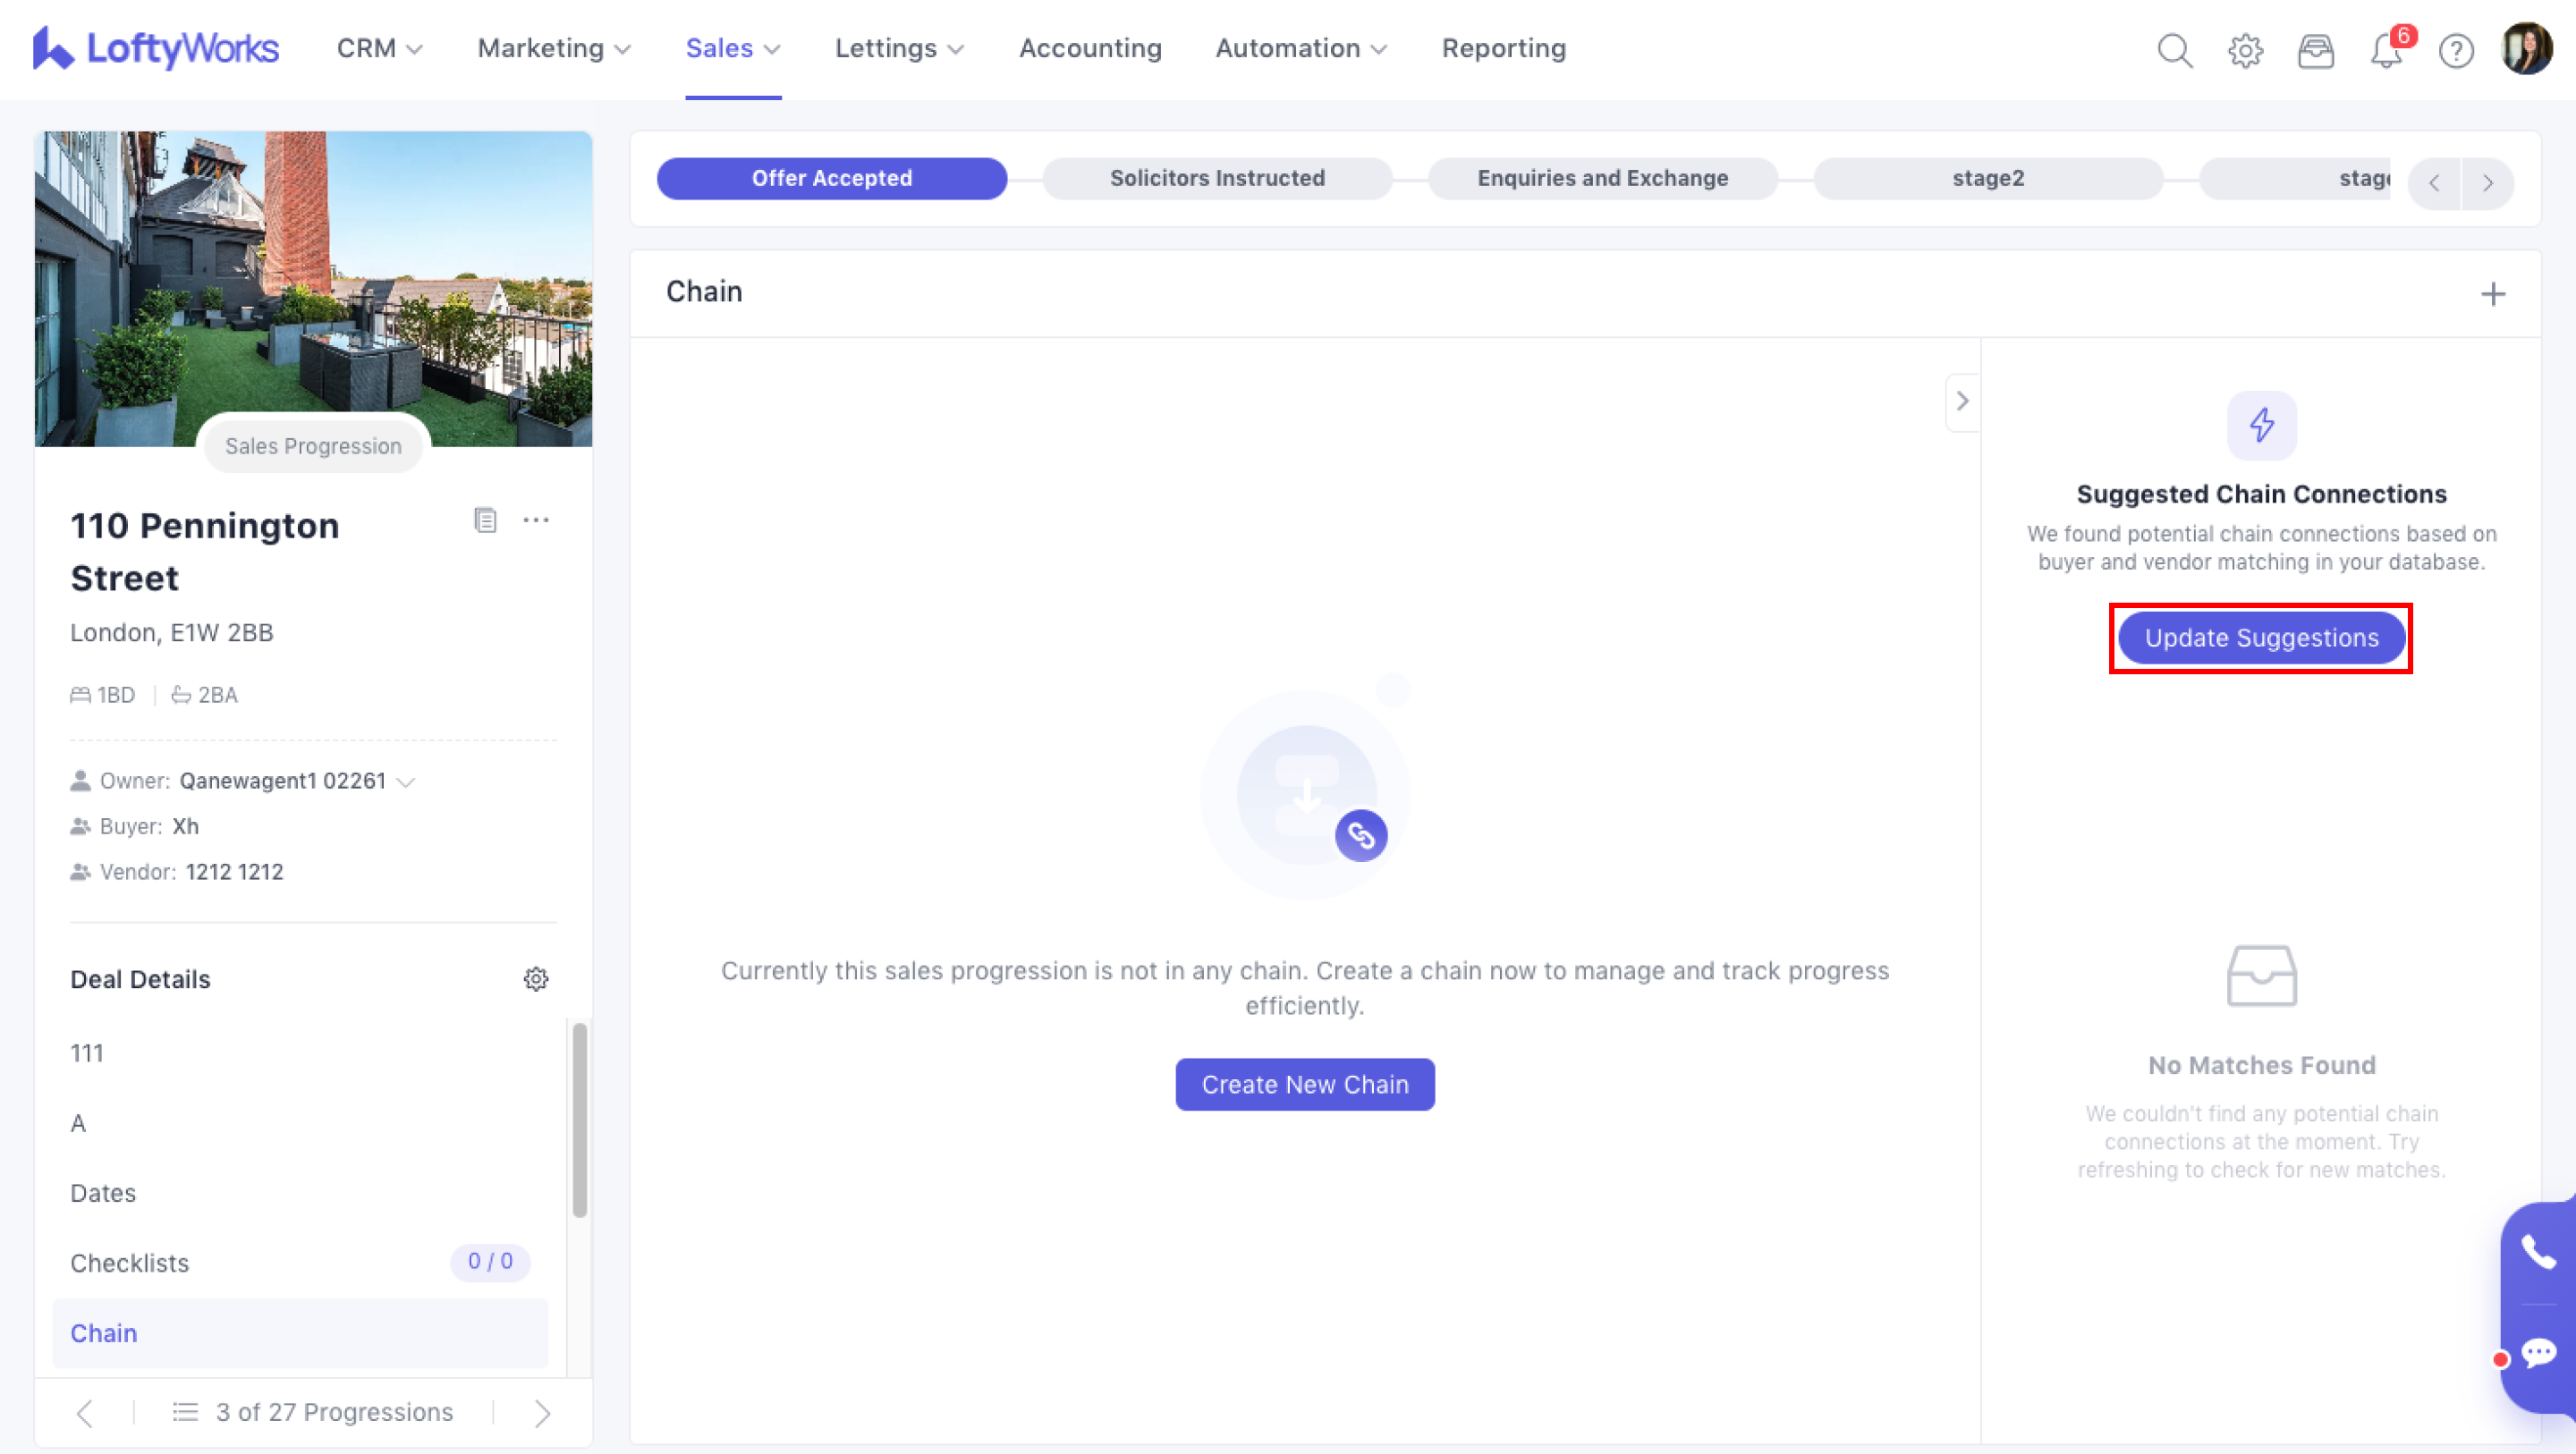
Task: Select the Solicitors Instructed stage
Action: tap(1217, 178)
